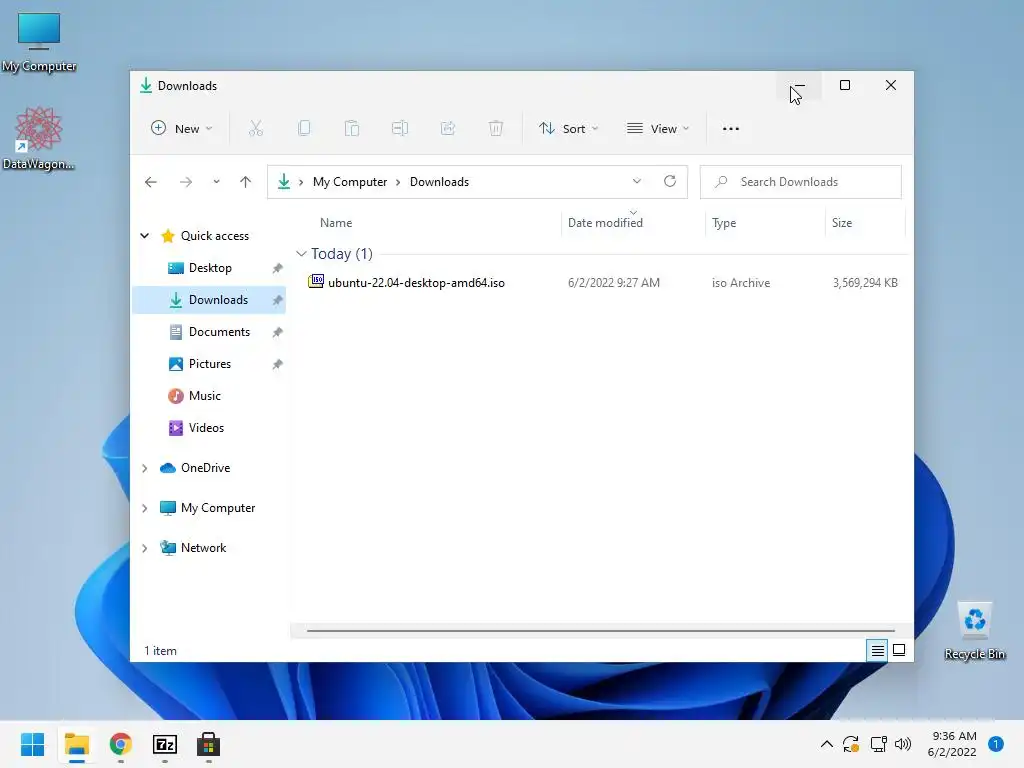Click the Rename icon in toolbar

pyautogui.click(x=400, y=129)
